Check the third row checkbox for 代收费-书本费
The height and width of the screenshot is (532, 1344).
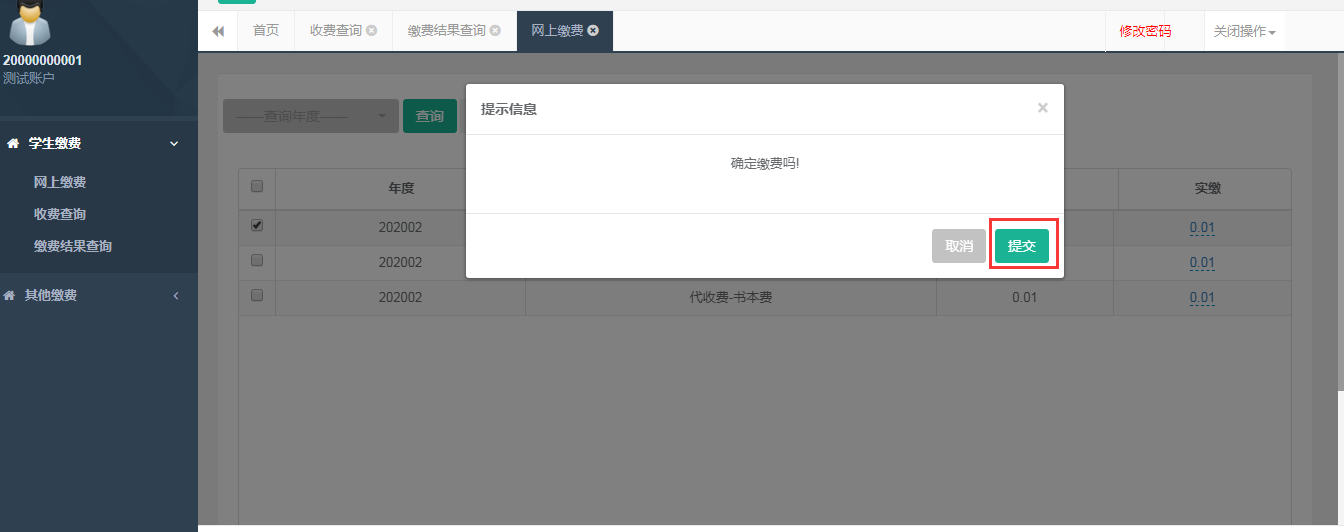(257, 296)
